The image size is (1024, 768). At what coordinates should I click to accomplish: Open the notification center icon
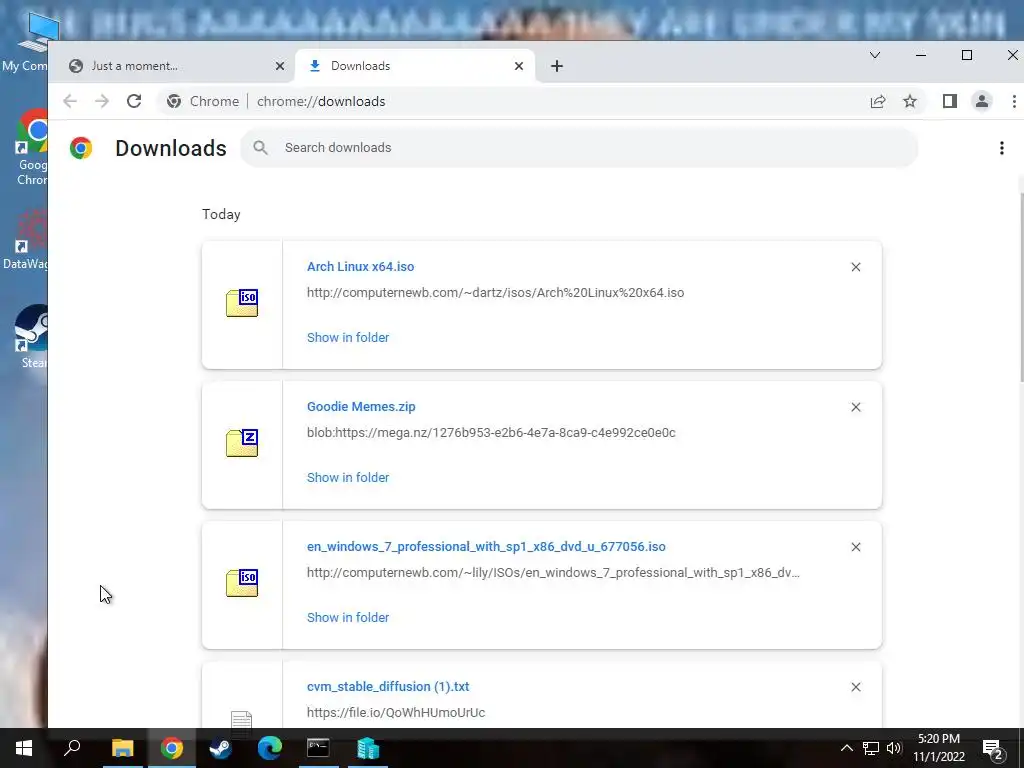click(x=993, y=748)
